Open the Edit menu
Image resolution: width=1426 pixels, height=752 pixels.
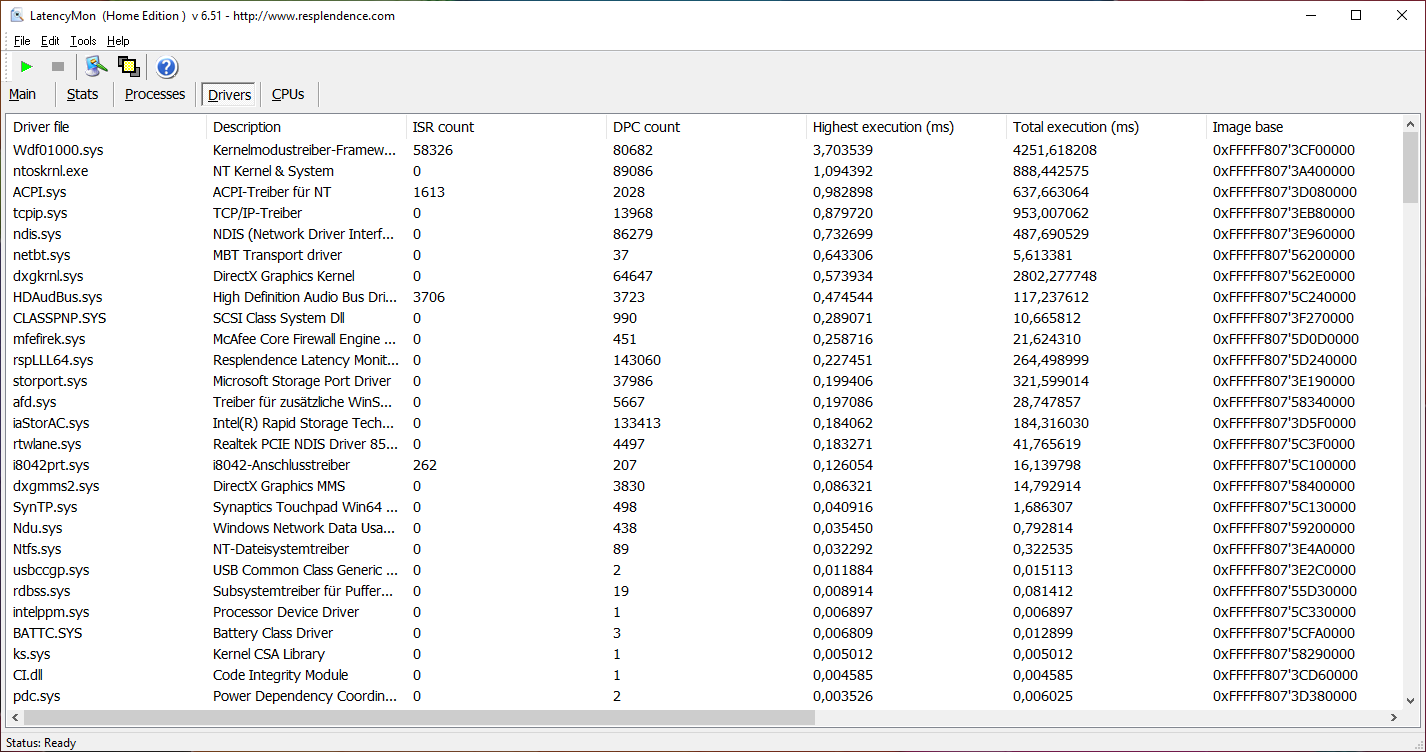(50, 41)
